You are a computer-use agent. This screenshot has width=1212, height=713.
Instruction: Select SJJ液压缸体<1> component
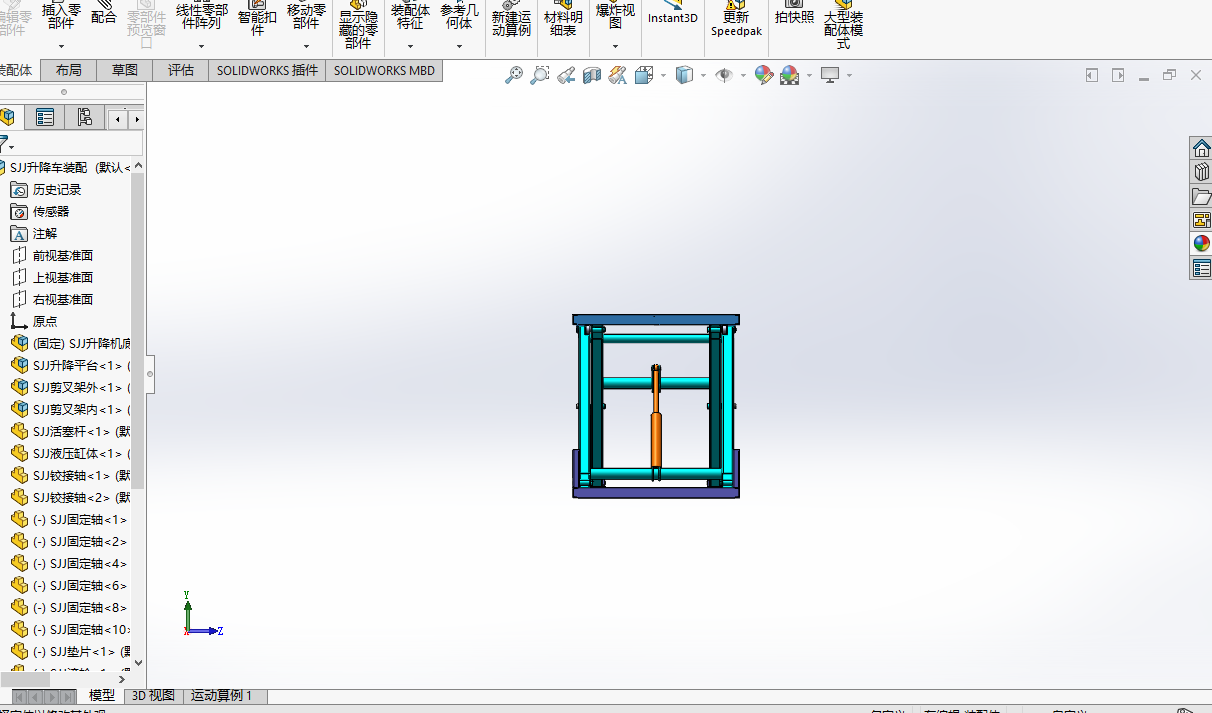(x=70, y=453)
